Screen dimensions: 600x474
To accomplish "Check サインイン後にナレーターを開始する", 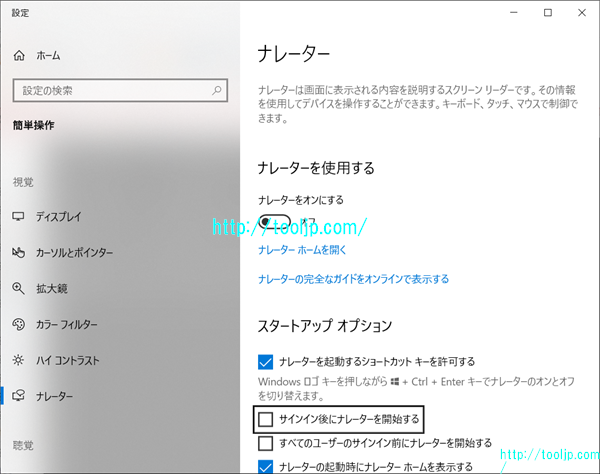I will click(x=266, y=419).
